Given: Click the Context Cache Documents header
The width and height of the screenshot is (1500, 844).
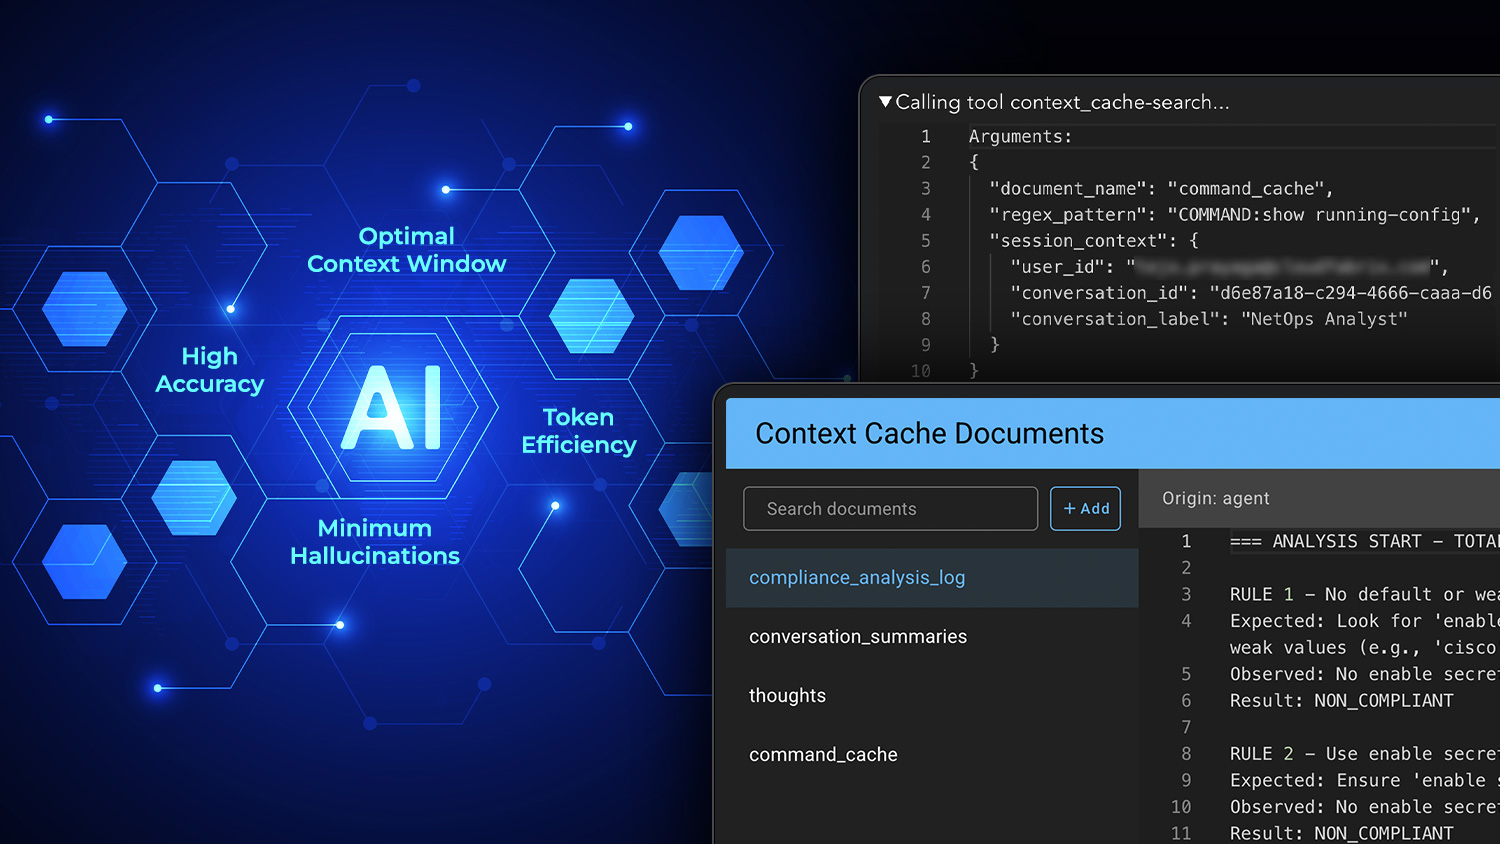Looking at the screenshot, I should [929, 434].
